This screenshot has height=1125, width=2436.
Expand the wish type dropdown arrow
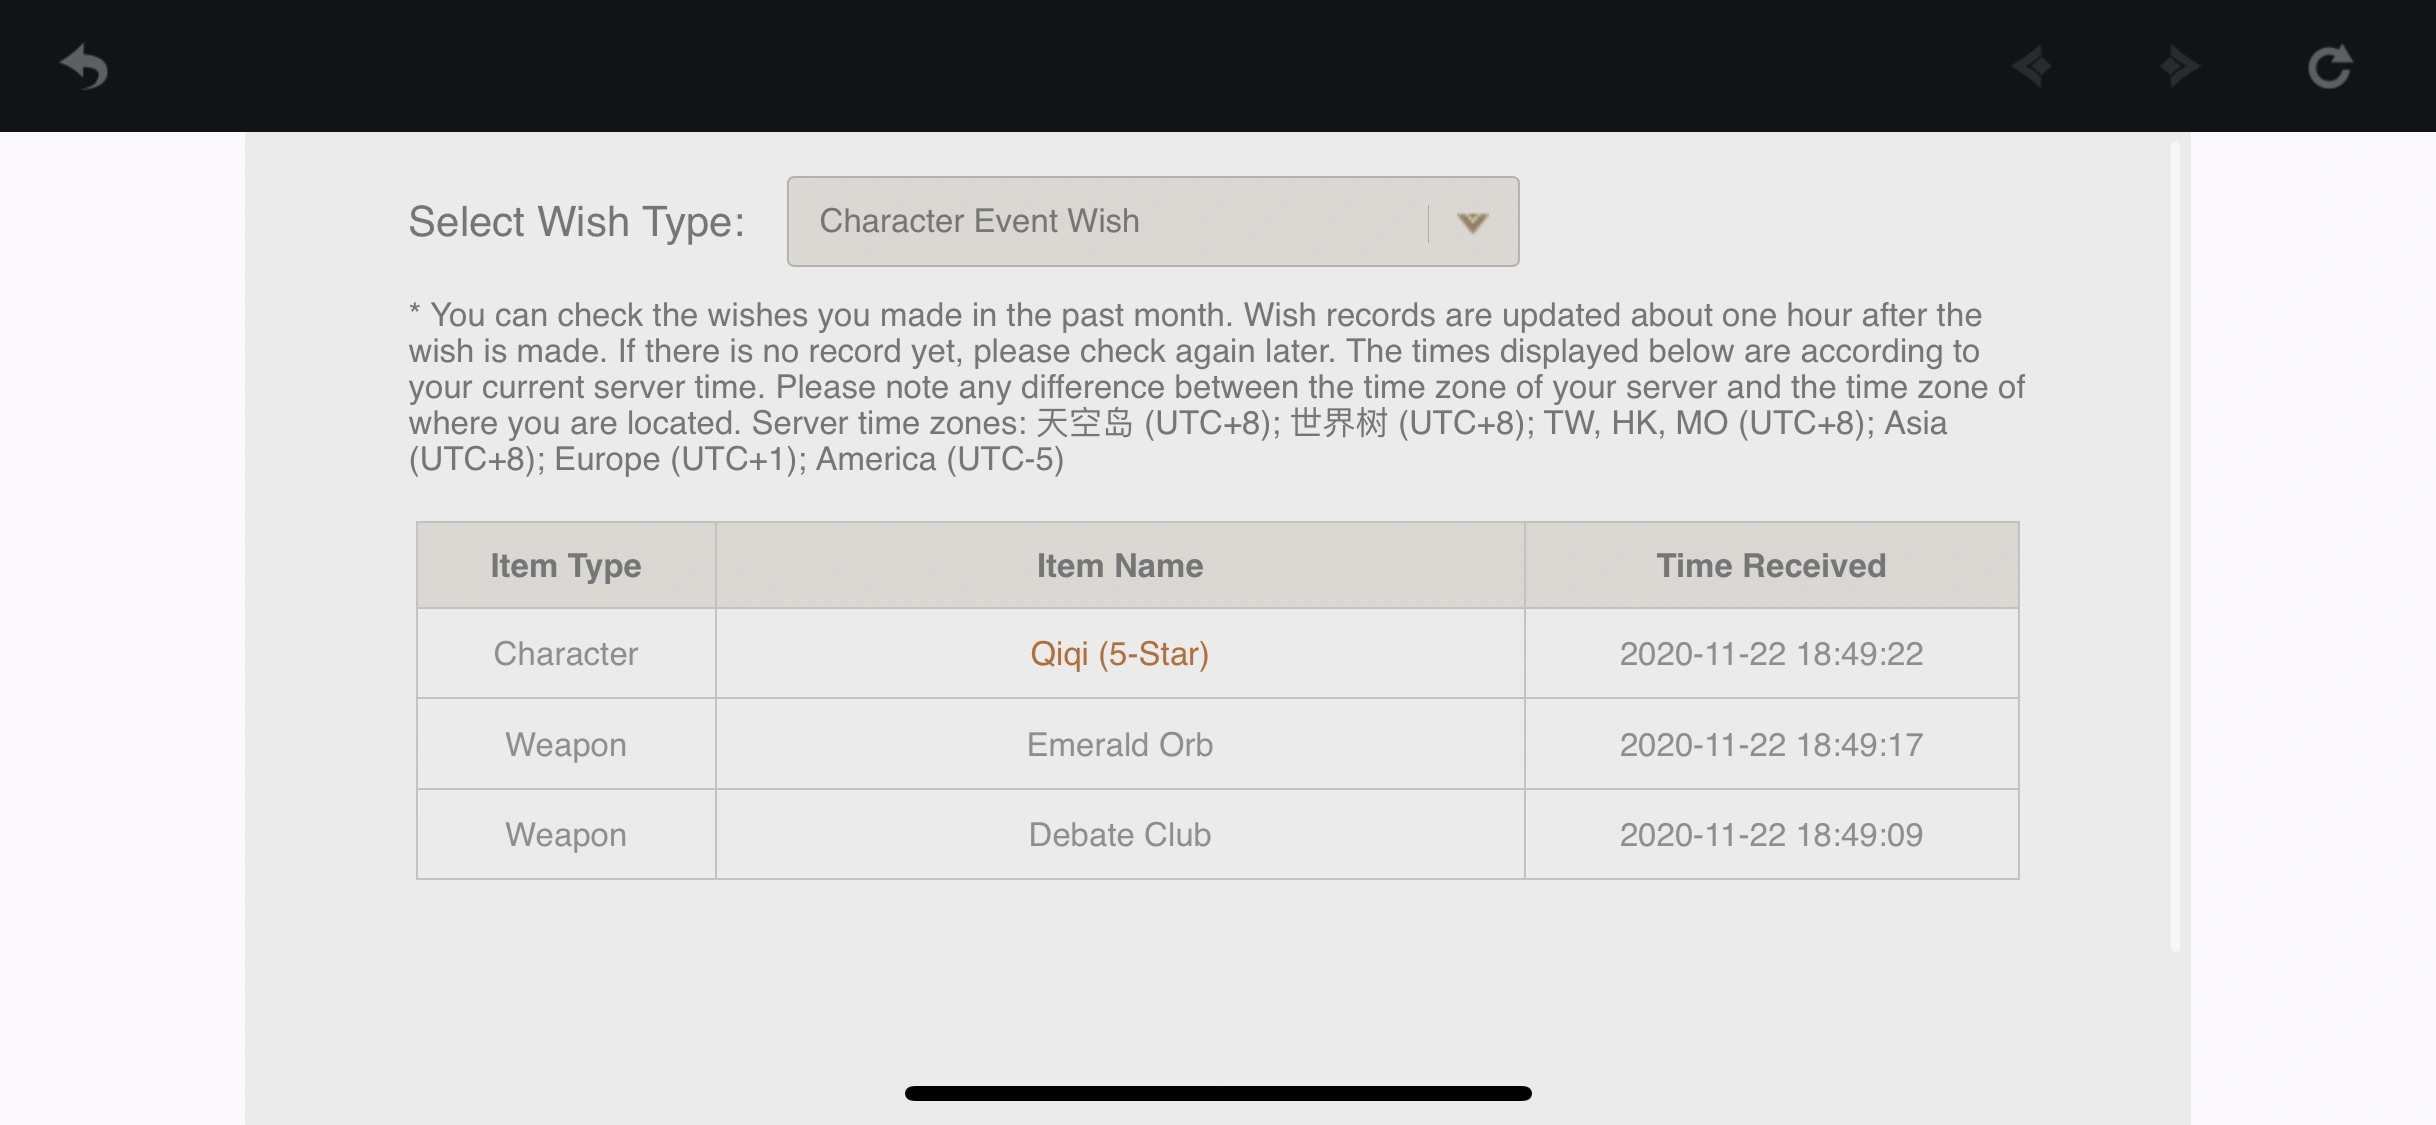tap(1472, 222)
